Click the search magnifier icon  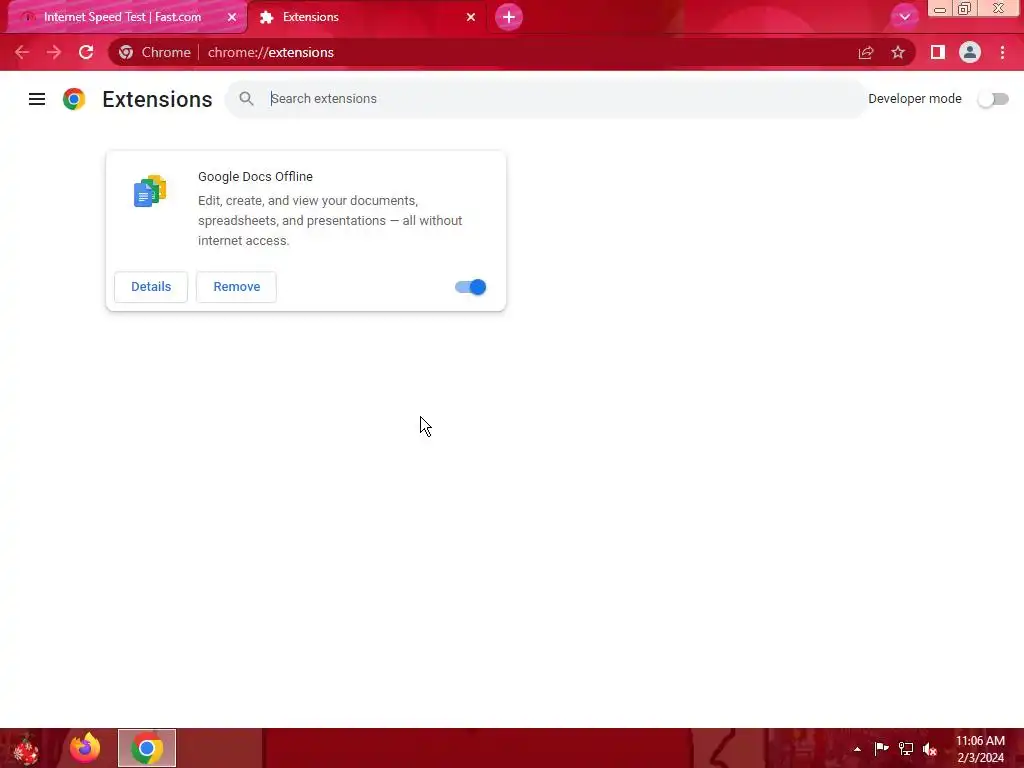click(x=246, y=99)
